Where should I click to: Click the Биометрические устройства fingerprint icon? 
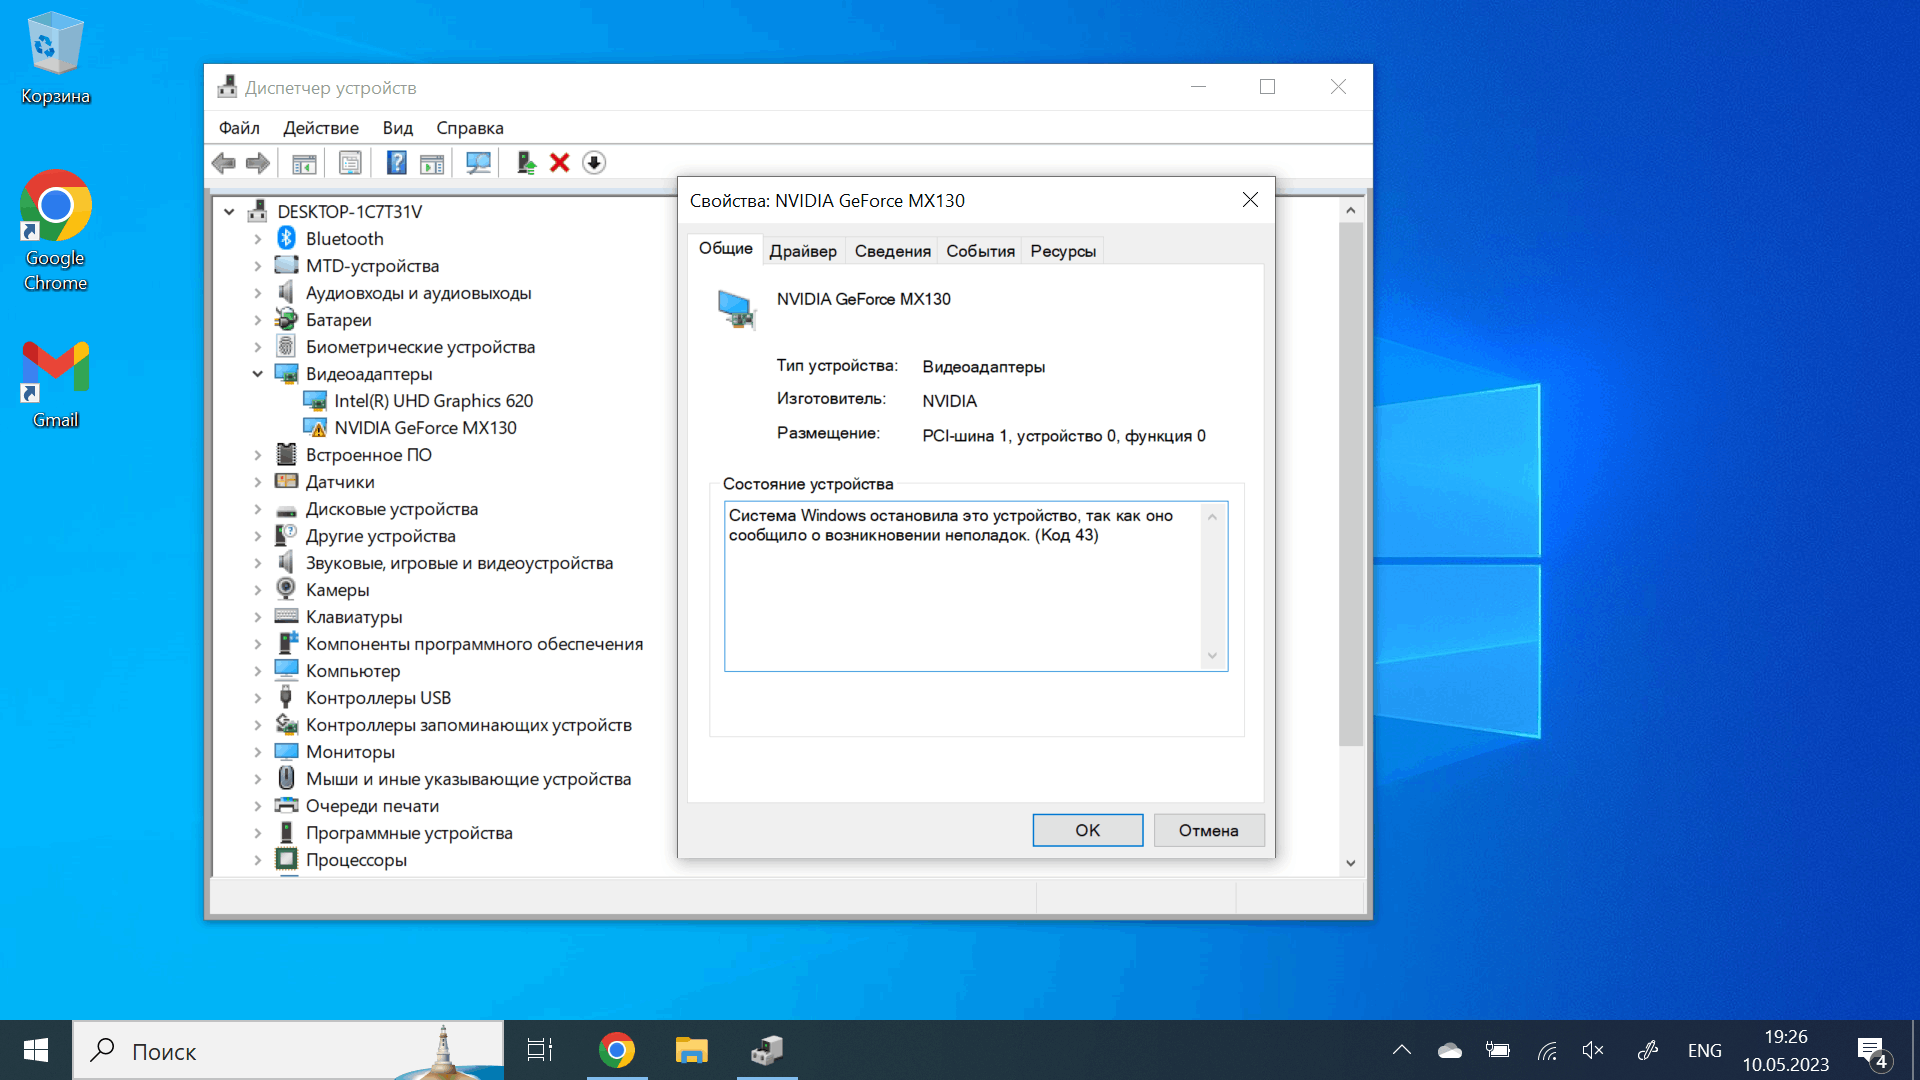(x=286, y=347)
